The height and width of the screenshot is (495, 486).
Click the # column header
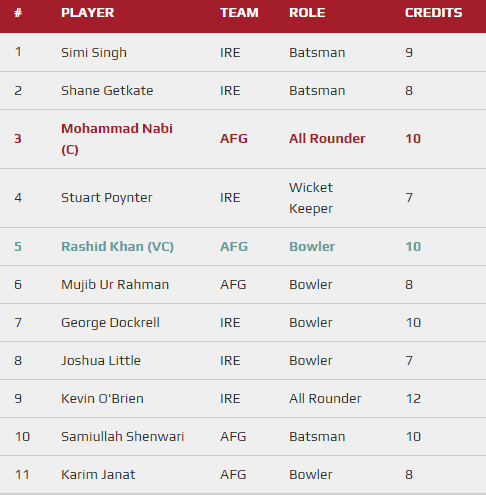(18, 13)
